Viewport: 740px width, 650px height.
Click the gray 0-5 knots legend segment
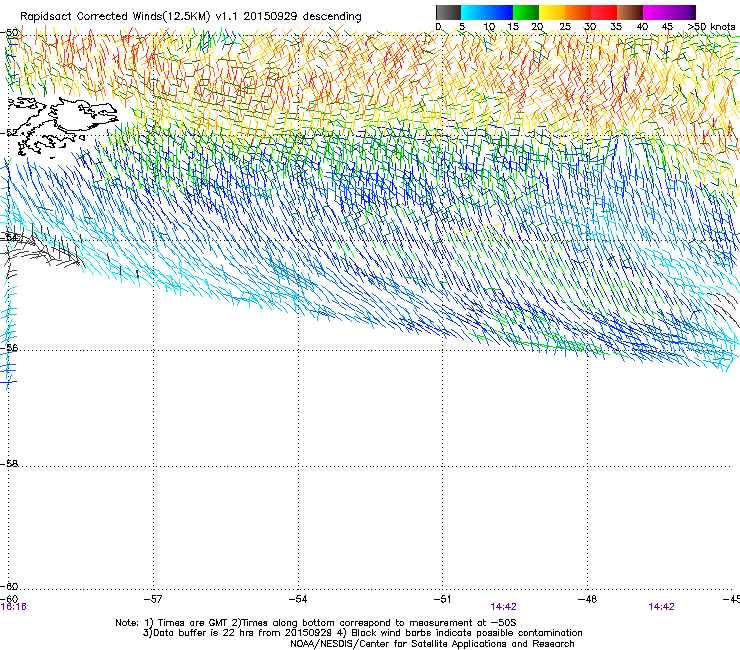point(448,12)
